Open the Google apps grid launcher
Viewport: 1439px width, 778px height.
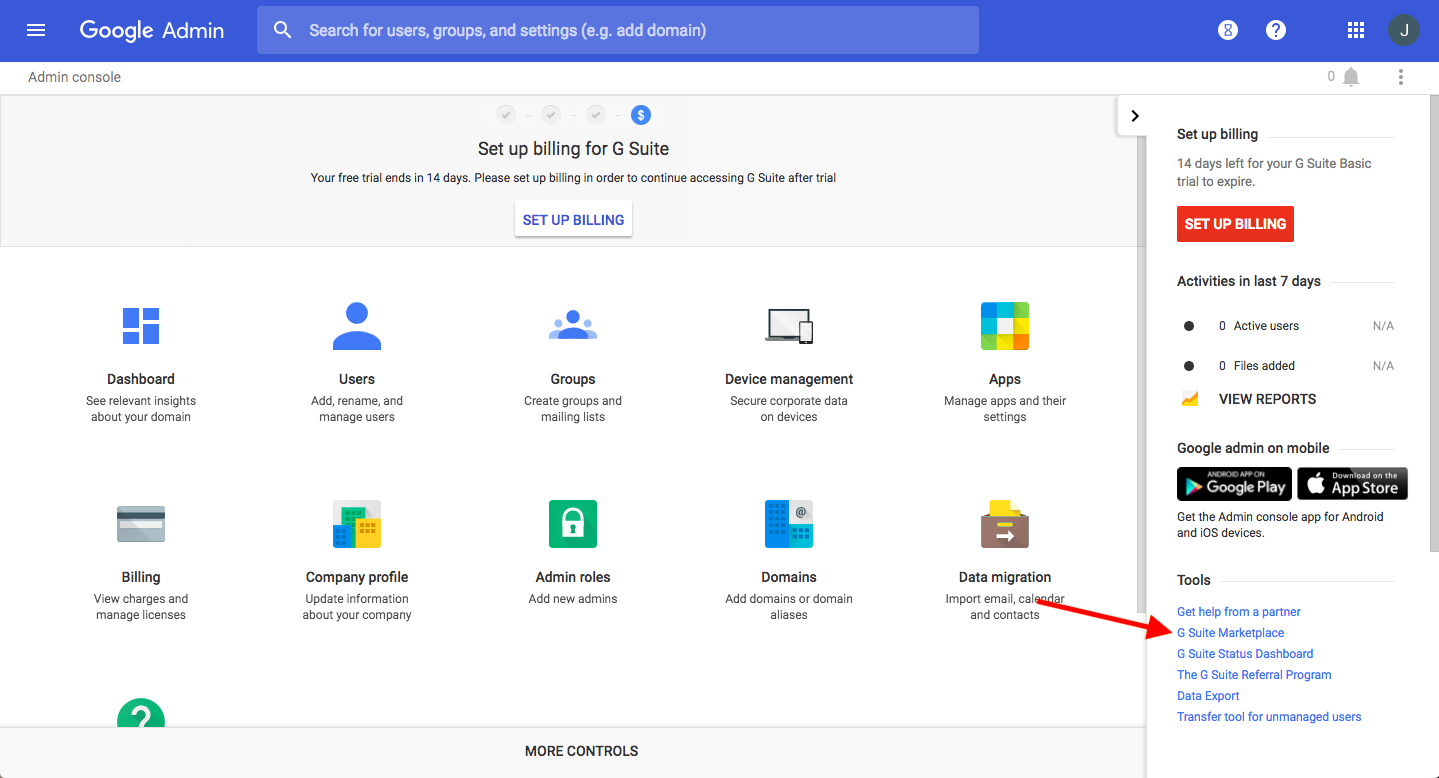[x=1356, y=30]
